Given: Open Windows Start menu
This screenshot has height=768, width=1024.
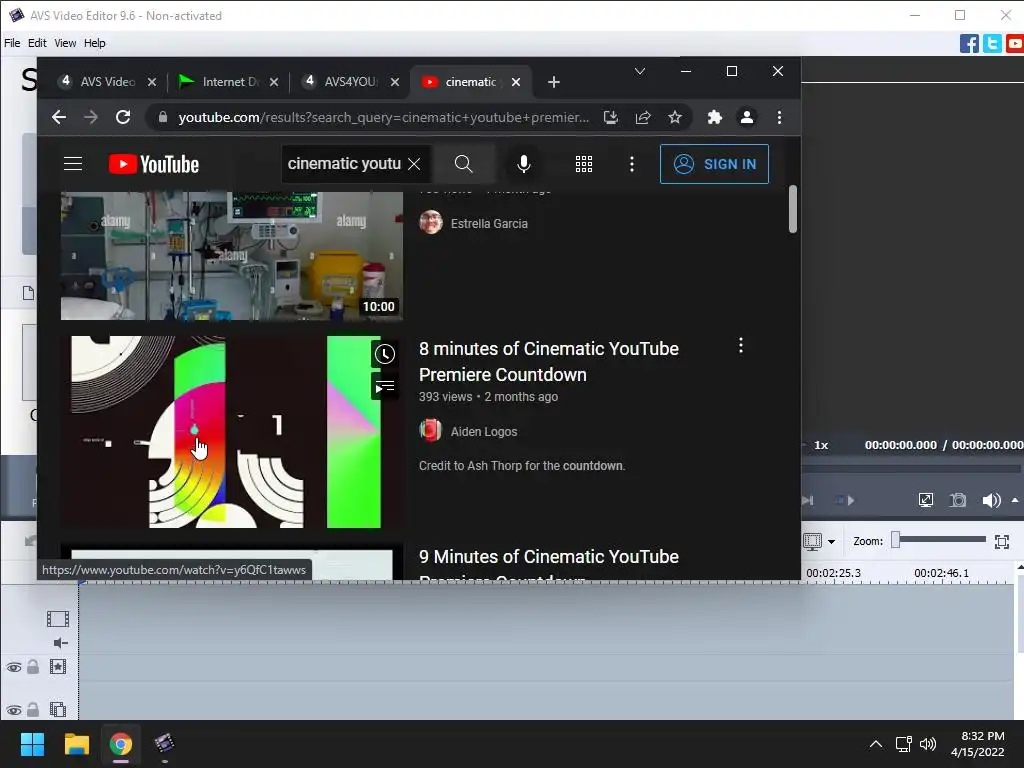Looking at the screenshot, I should (32, 744).
